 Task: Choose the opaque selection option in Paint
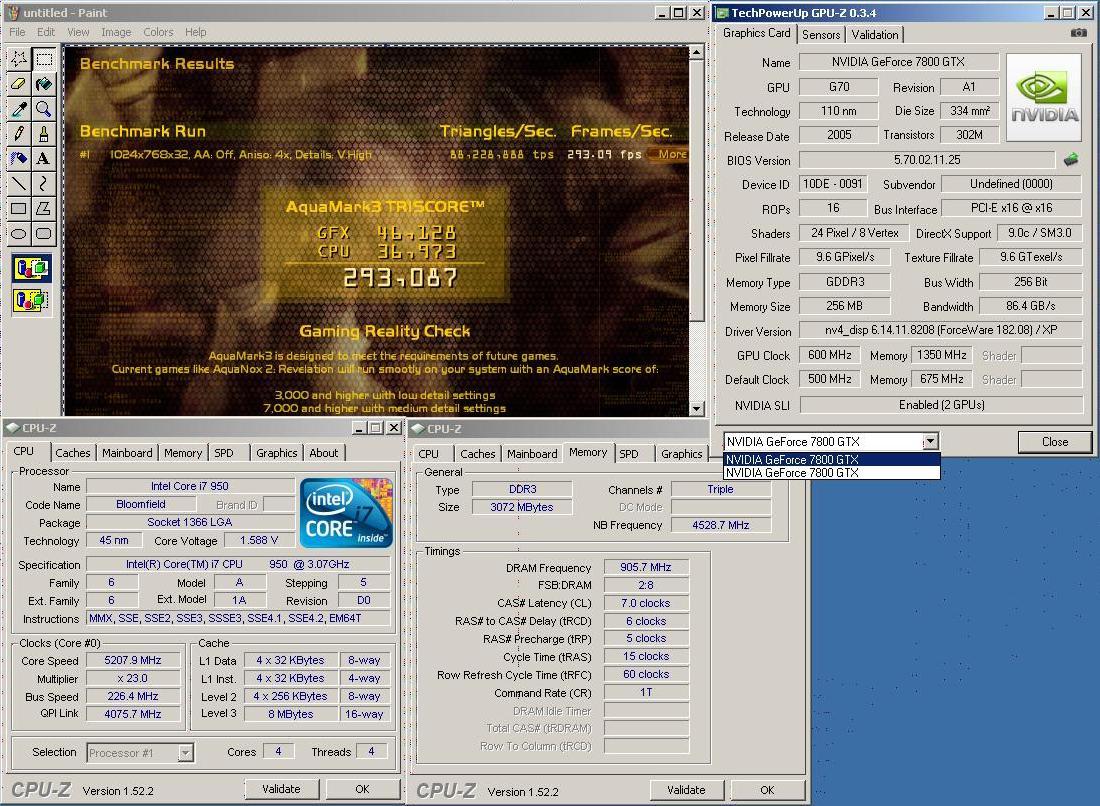click(31, 268)
